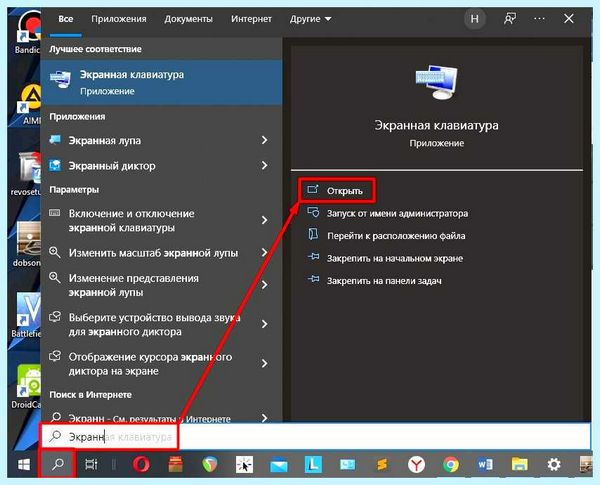Click Перейти к расположению файла
Viewport: 600px width, 485px height.
pos(386,236)
